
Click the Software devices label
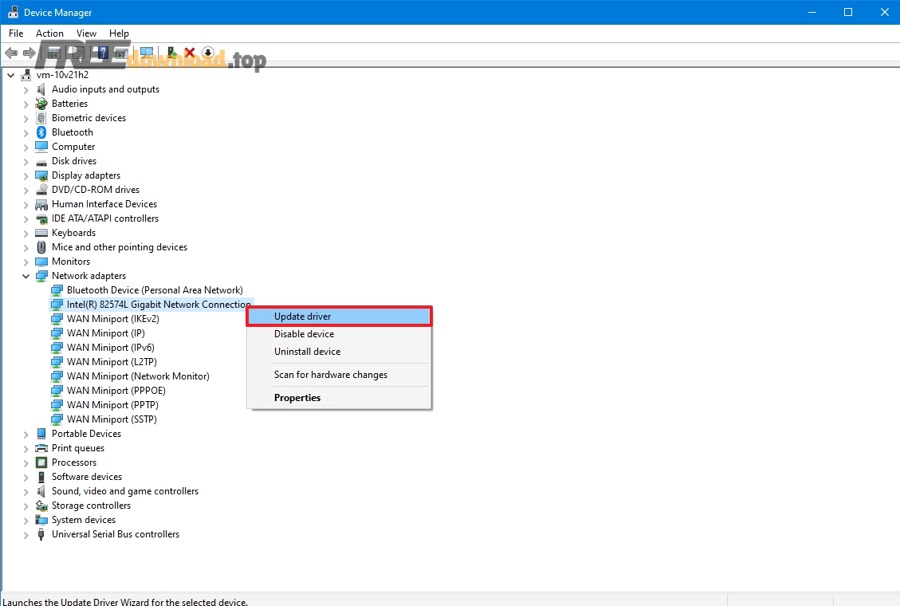(87, 476)
